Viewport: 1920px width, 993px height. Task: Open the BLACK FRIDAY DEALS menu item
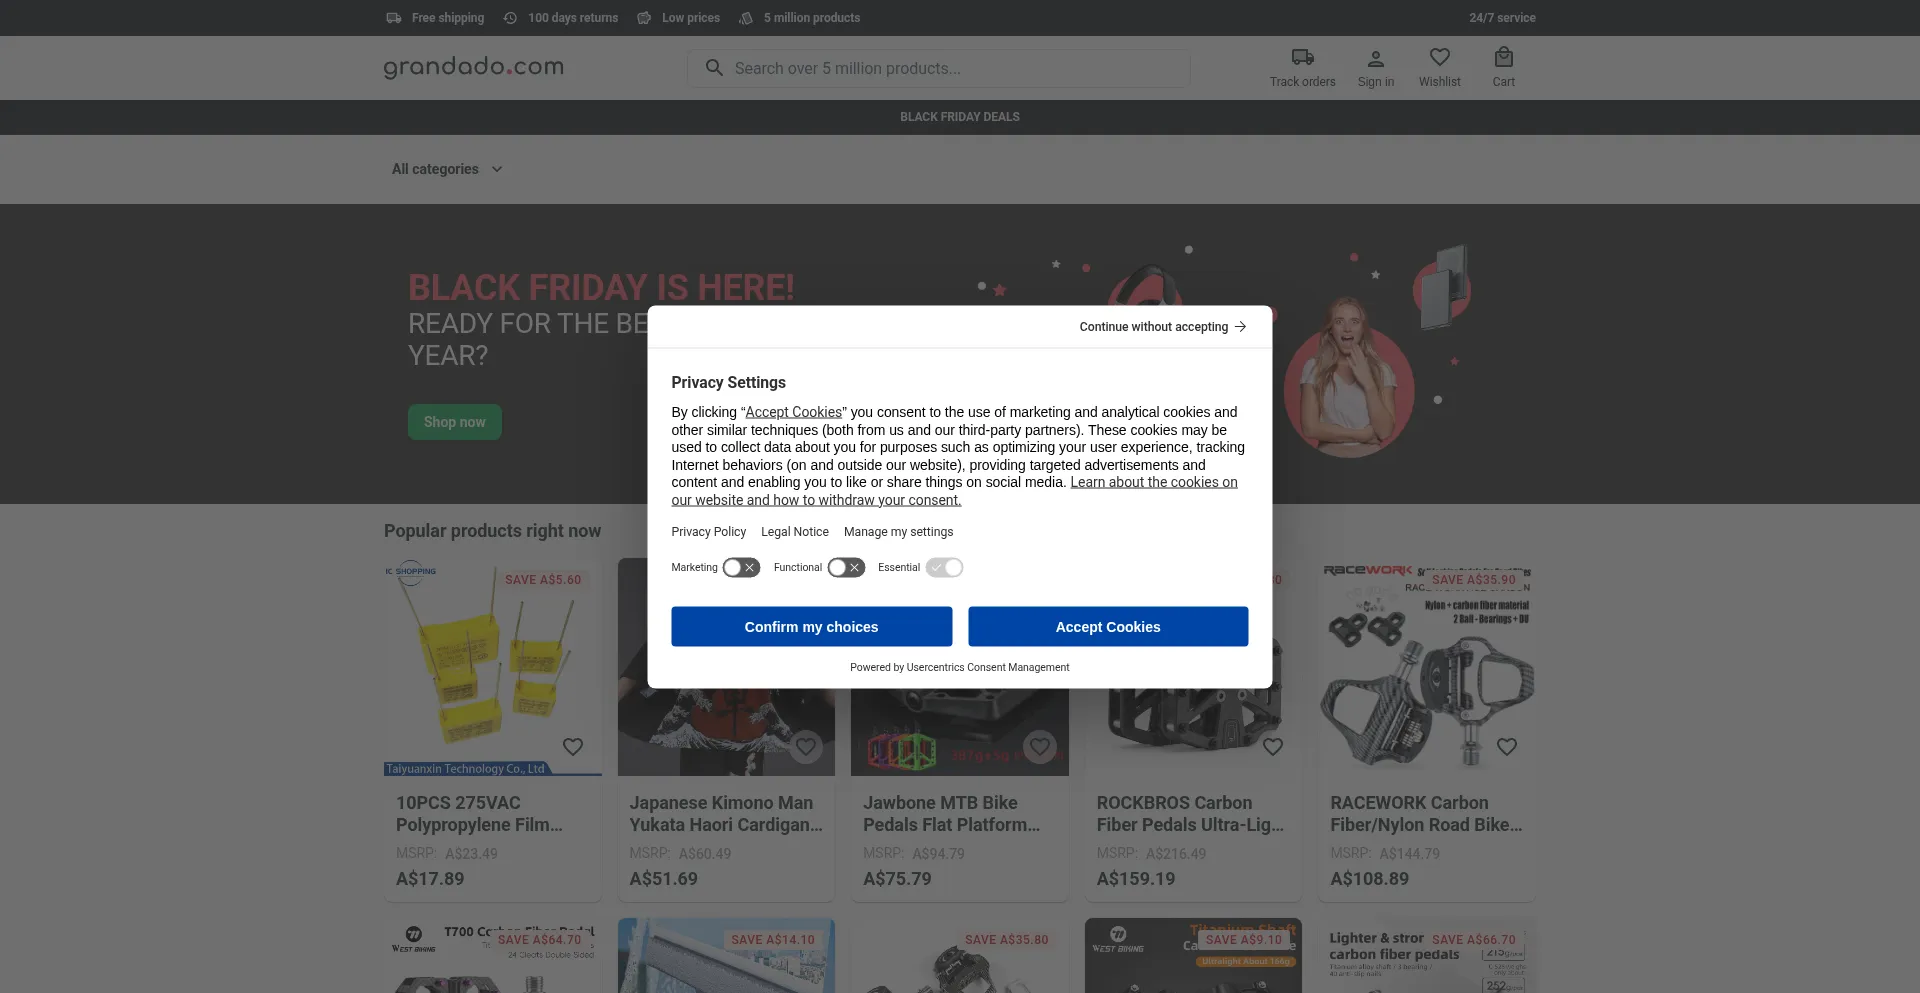point(959,117)
